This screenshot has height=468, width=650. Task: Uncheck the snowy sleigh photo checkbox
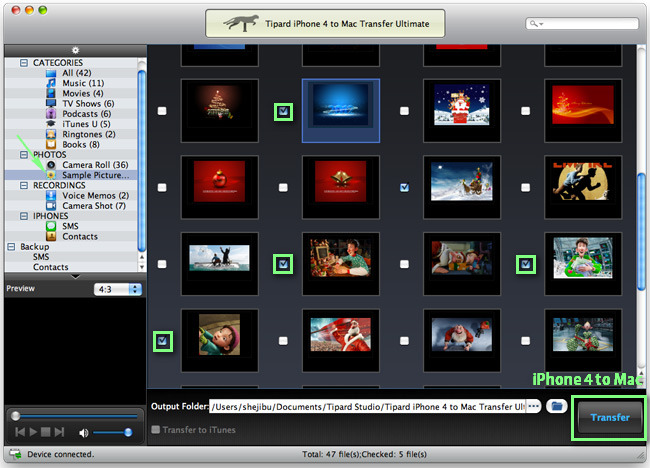tap(404, 187)
